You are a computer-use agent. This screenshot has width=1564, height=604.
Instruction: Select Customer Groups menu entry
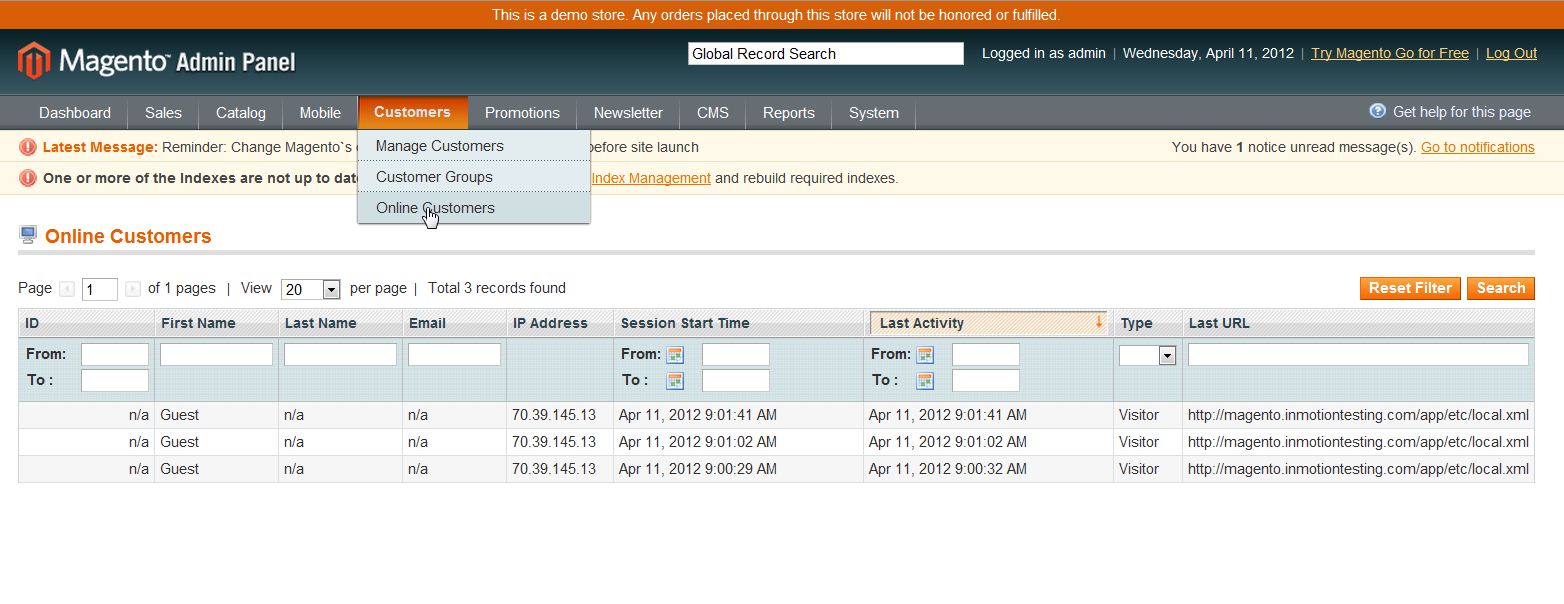(474, 177)
